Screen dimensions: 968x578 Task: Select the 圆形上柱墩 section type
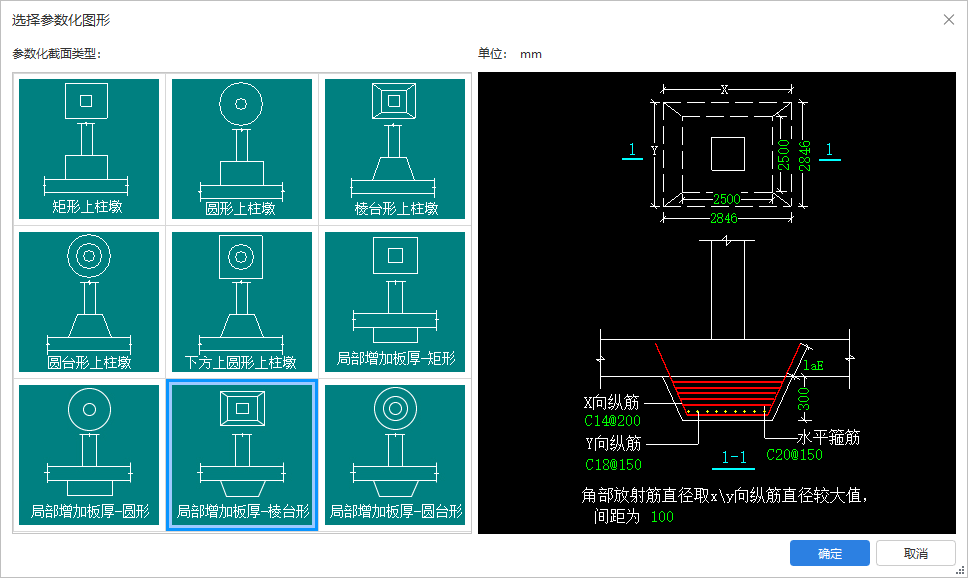[242, 149]
